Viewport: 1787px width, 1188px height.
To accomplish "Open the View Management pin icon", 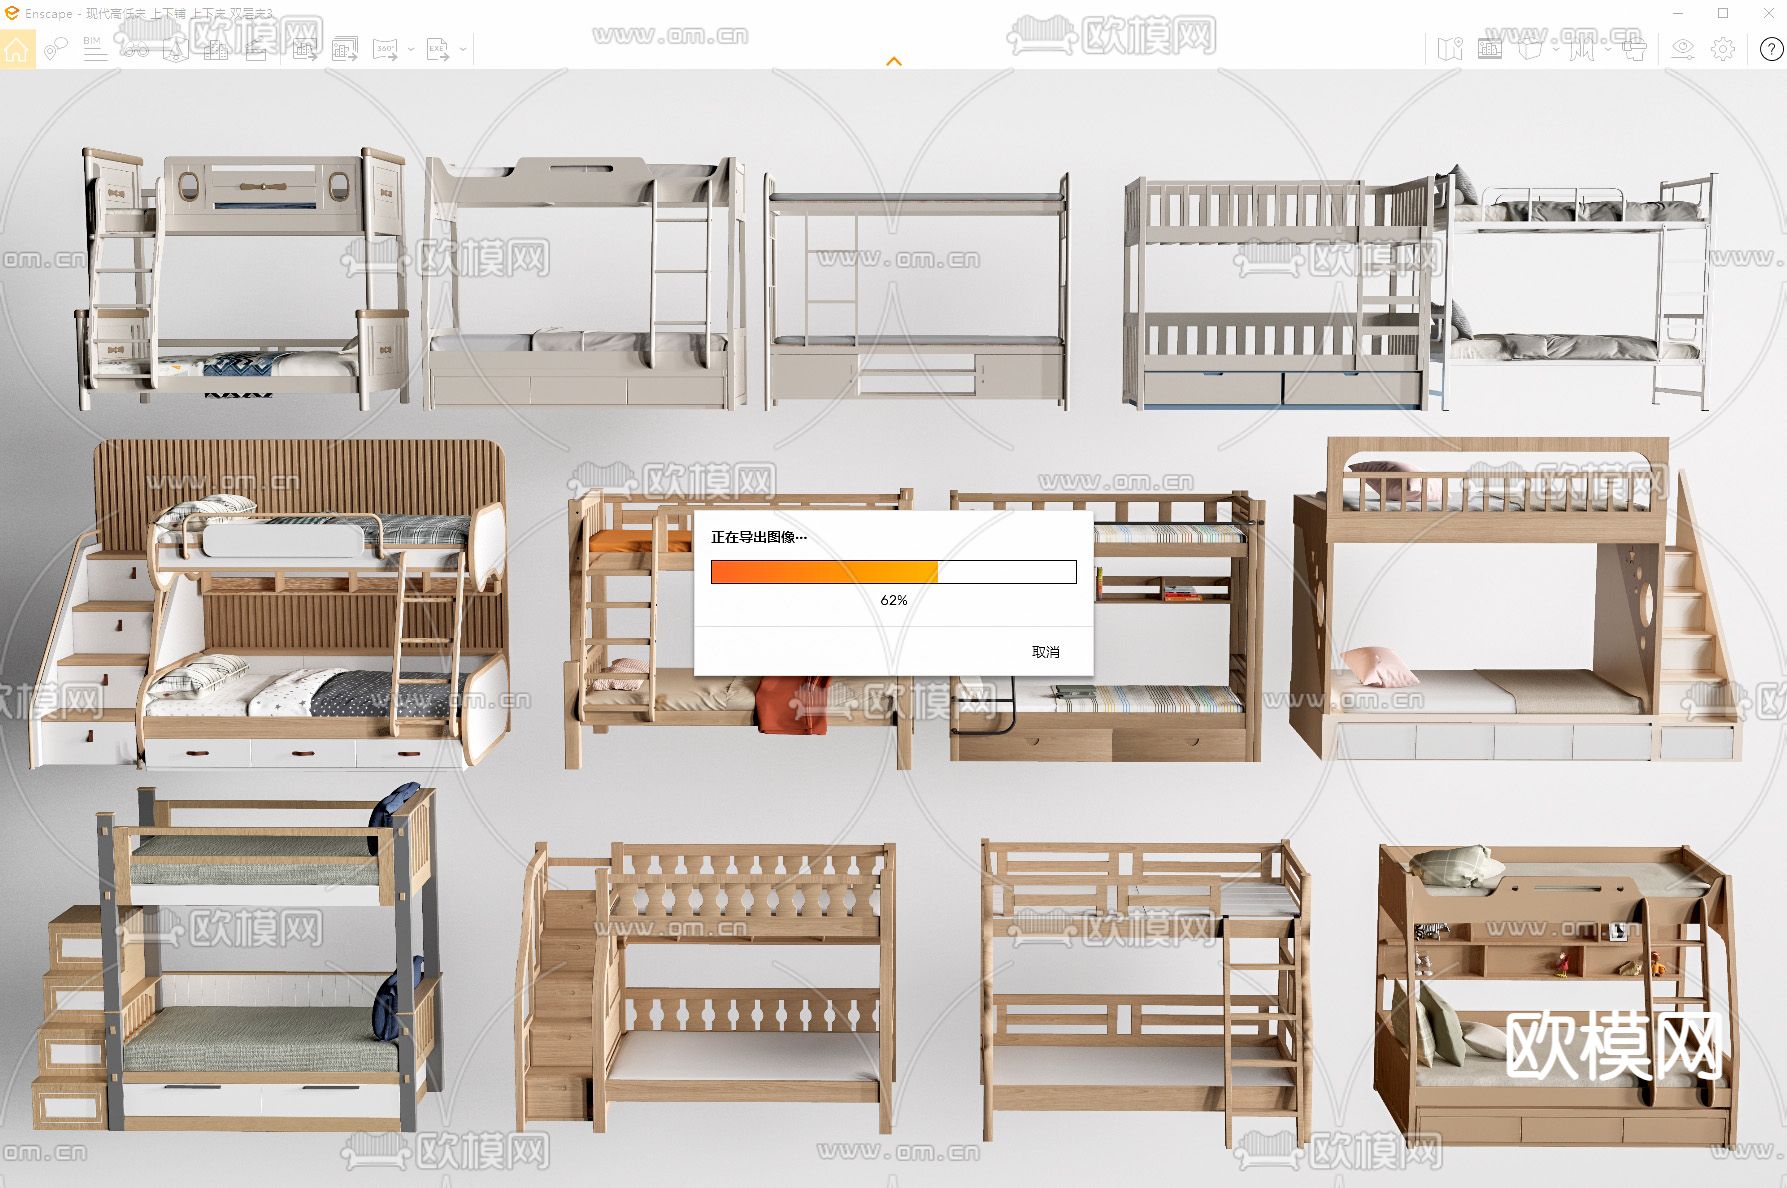I will pos(56,49).
